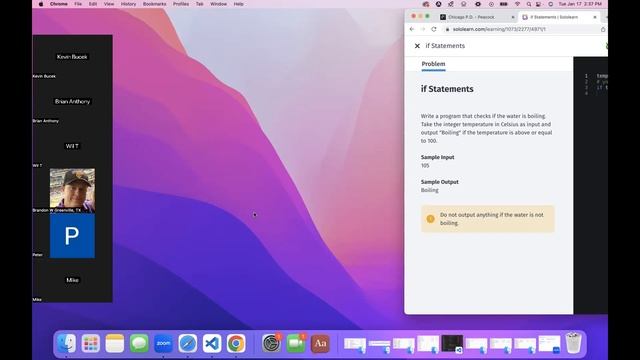Close the Chicago P.D. Peacock tab
The image size is (640, 360).
point(513,17)
